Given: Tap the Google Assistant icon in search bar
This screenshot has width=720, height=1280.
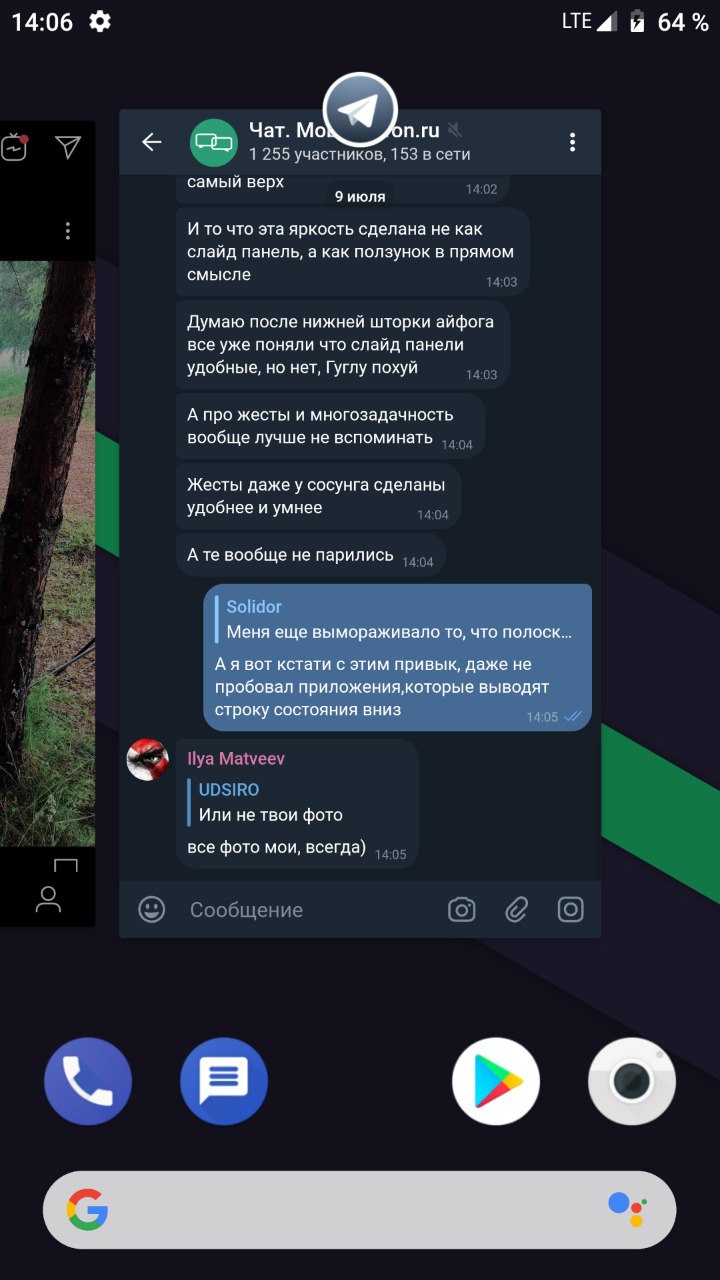Looking at the screenshot, I should [627, 1209].
